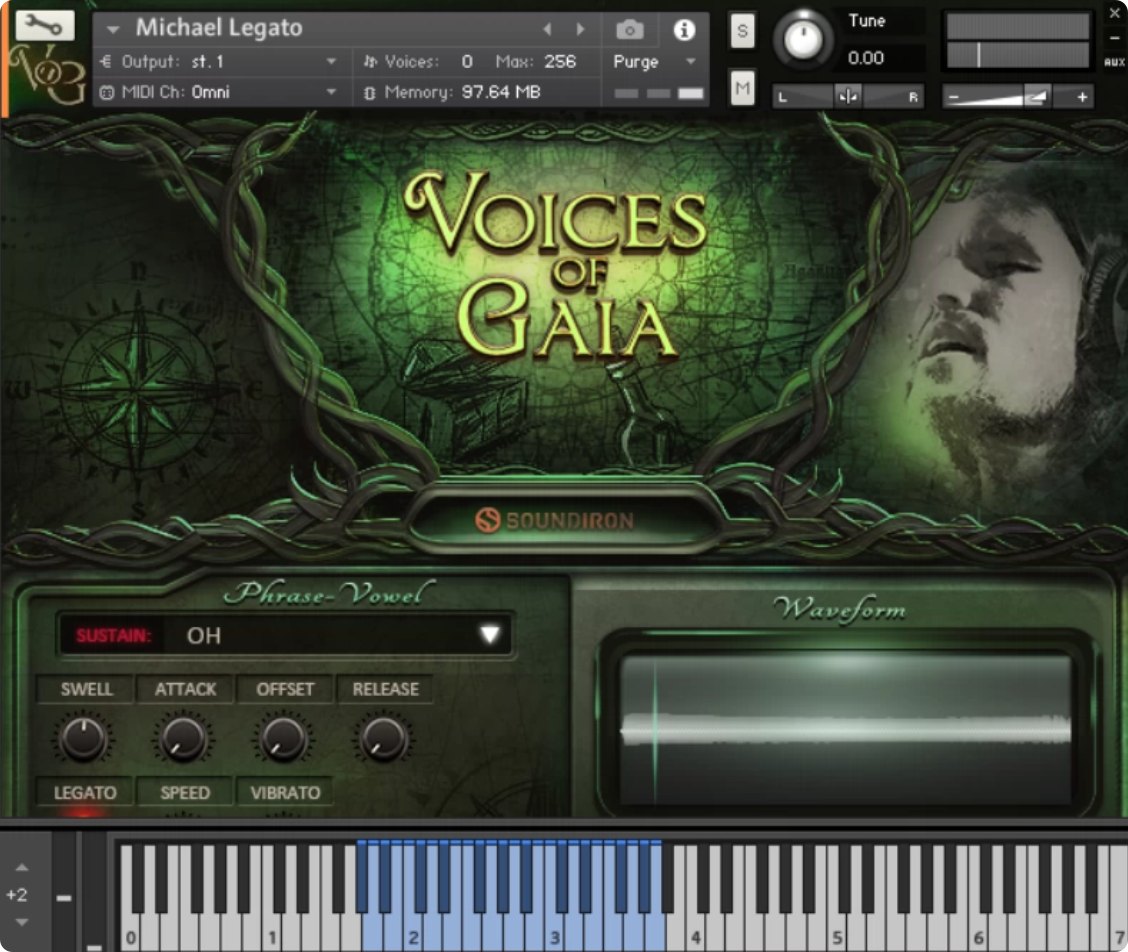This screenshot has width=1128, height=952.
Task: Solo the instrument with S button
Action: [742, 31]
